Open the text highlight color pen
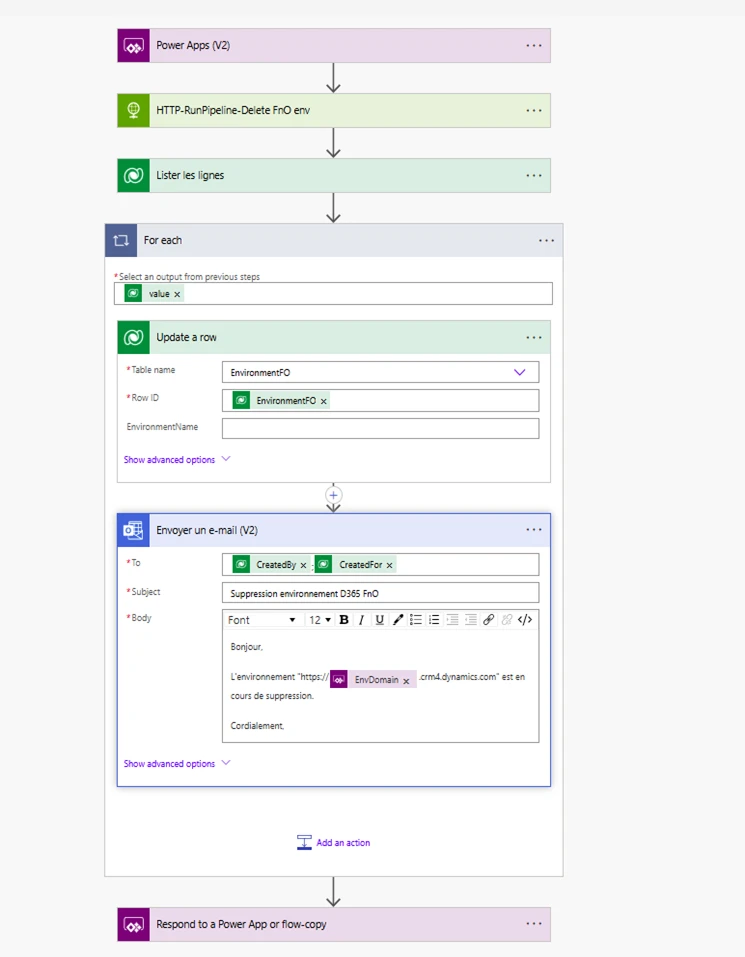 tap(398, 620)
